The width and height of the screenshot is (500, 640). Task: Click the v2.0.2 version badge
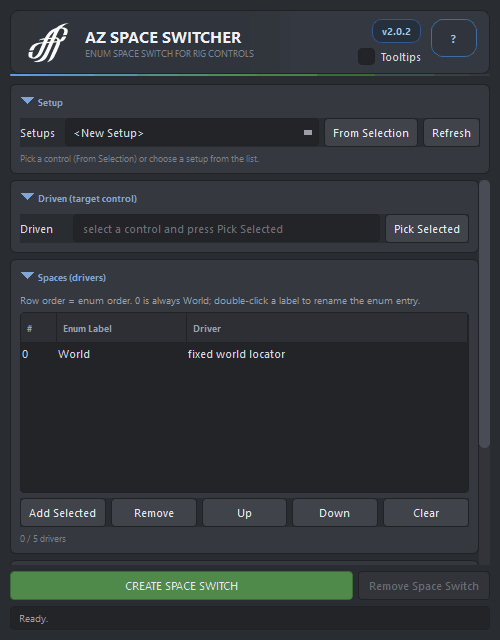coord(396,31)
